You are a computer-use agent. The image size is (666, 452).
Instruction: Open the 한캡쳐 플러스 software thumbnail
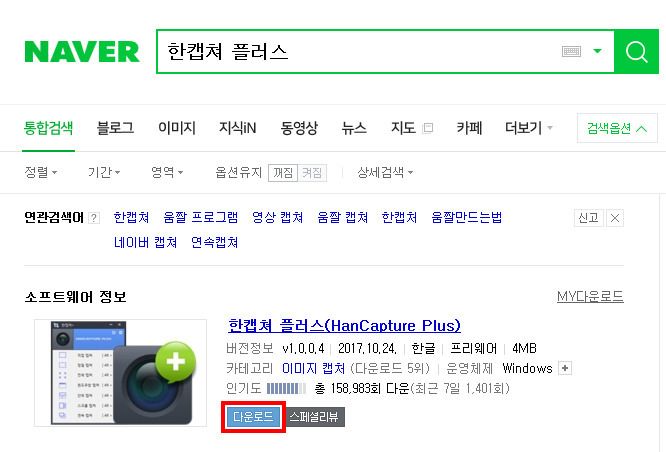(x=121, y=373)
